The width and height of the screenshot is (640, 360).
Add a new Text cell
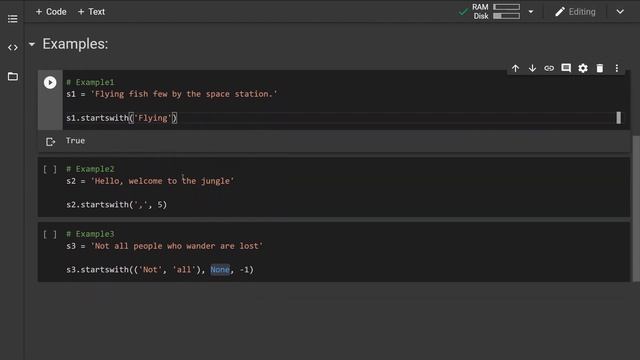click(91, 12)
